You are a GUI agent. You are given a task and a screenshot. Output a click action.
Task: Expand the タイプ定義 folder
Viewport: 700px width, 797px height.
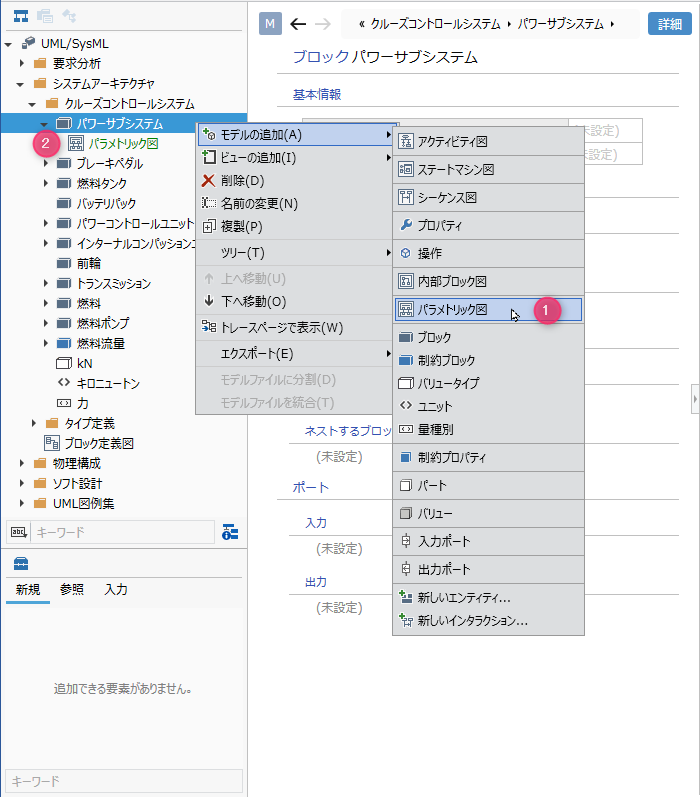tap(34, 424)
